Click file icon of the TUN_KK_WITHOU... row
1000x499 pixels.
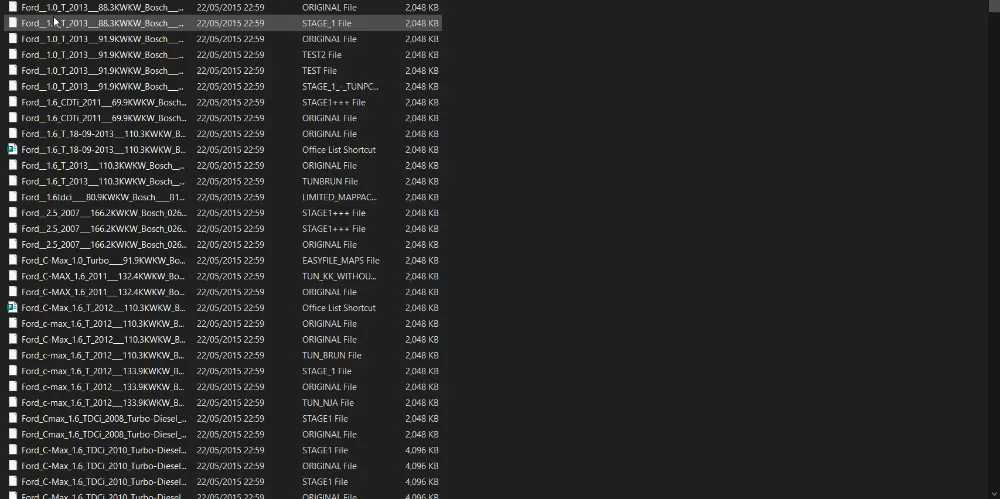tap(12, 276)
